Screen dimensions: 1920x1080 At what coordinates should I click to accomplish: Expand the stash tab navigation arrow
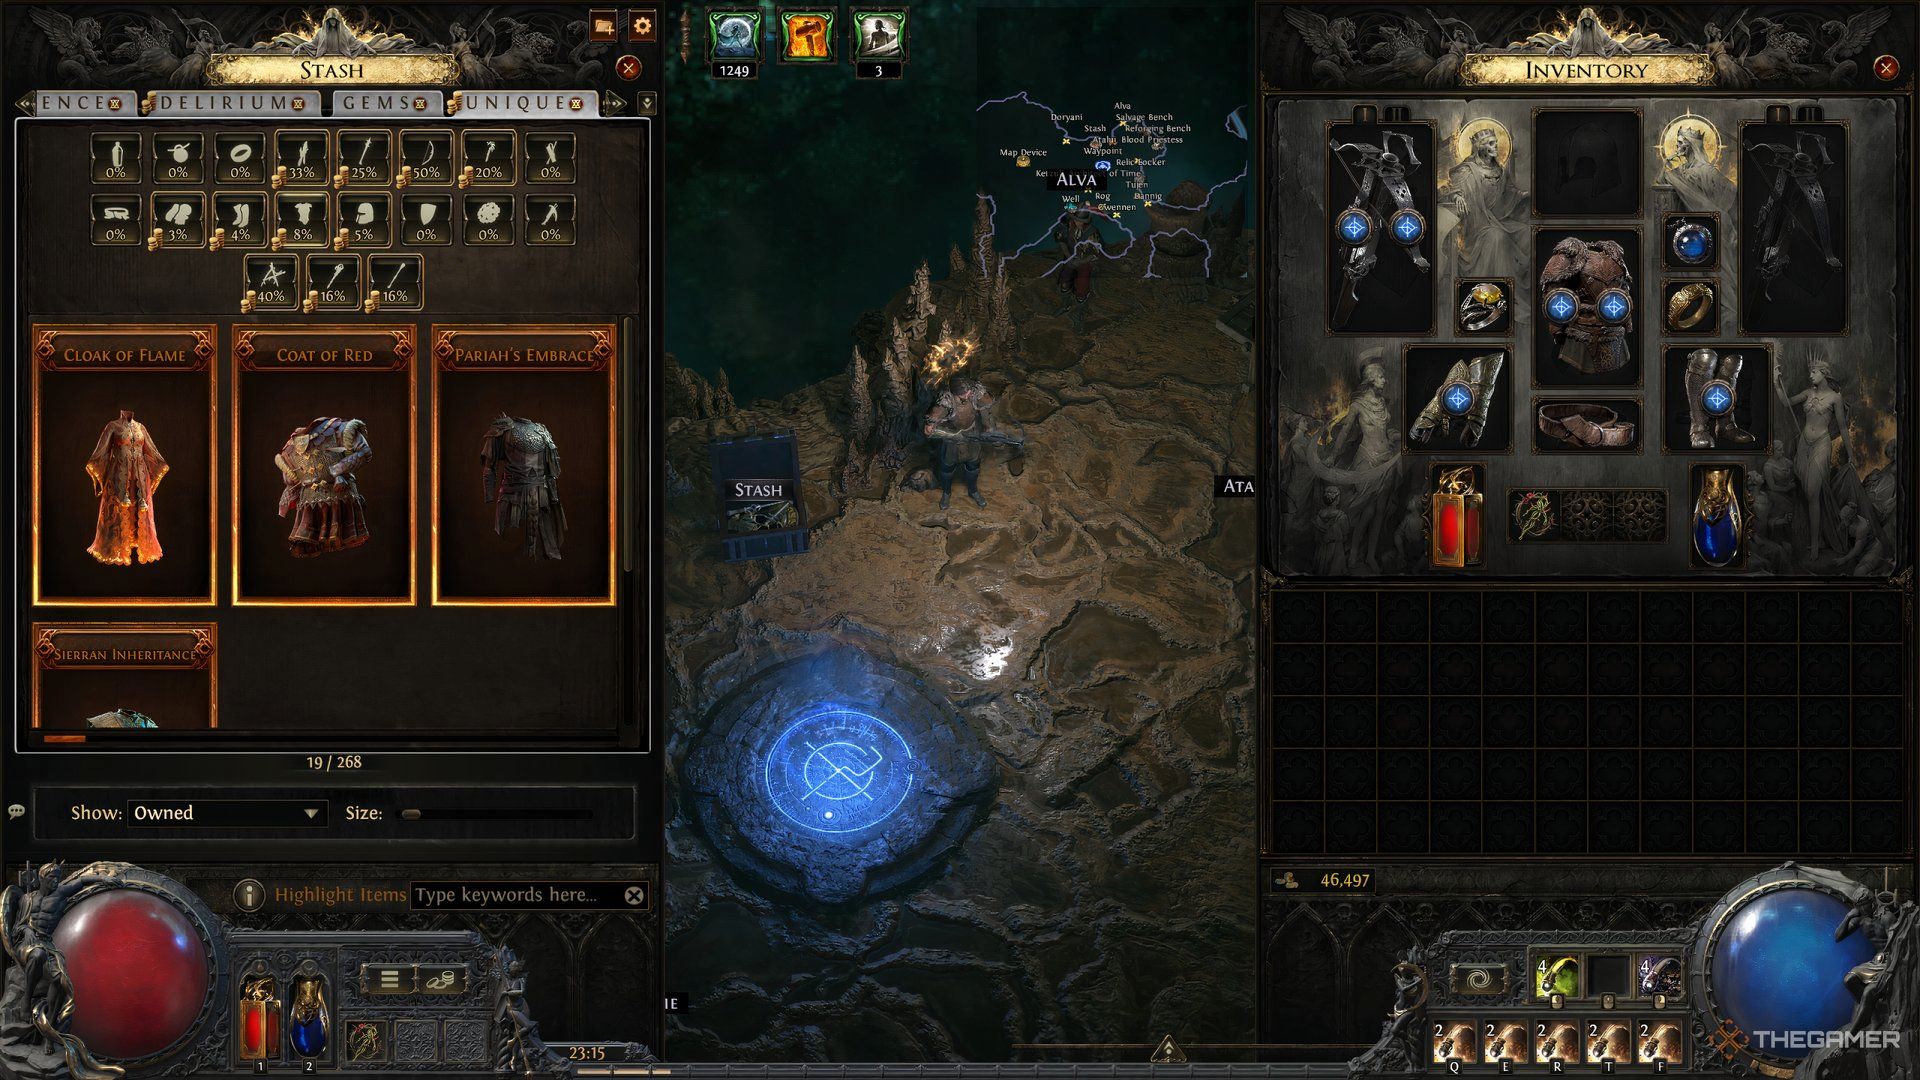click(x=645, y=104)
